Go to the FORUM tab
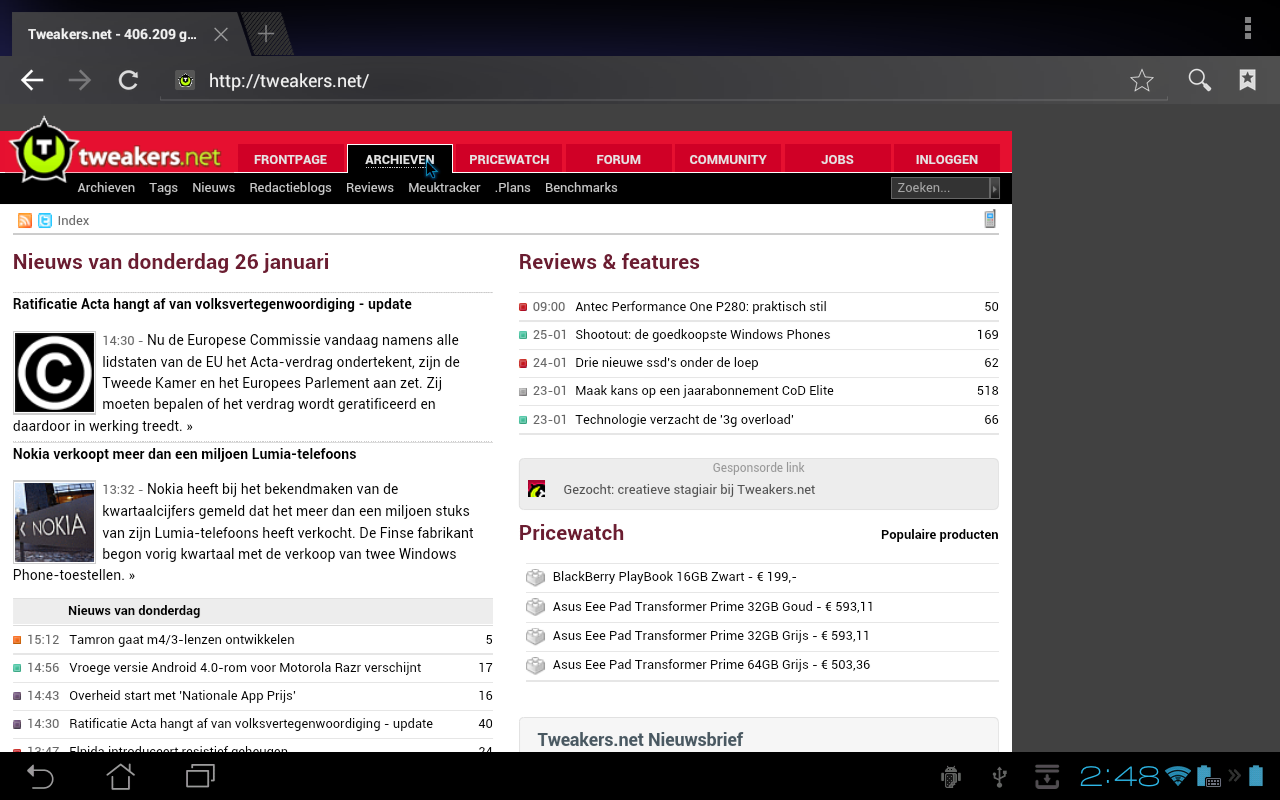The height and width of the screenshot is (800, 1280). click(x=618, y=159)
